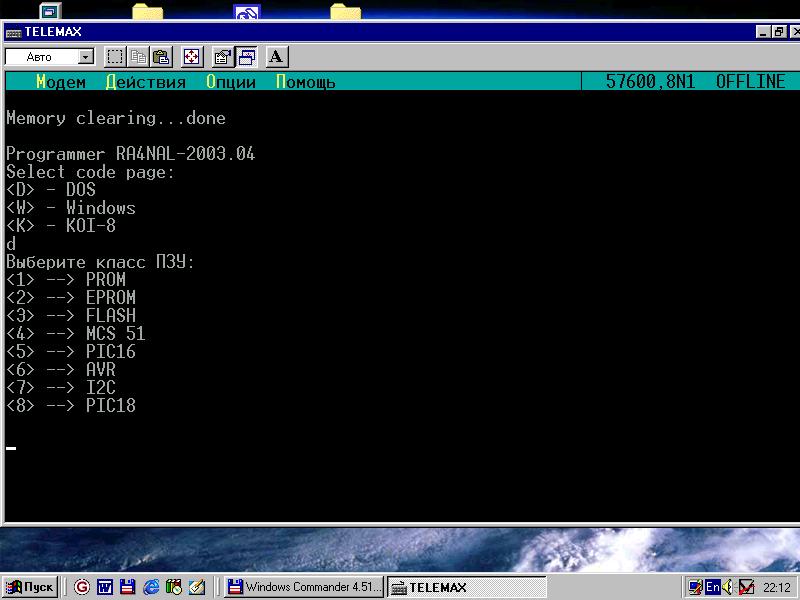Click the TELEMAX title bar system icon

tap(14, 32)
